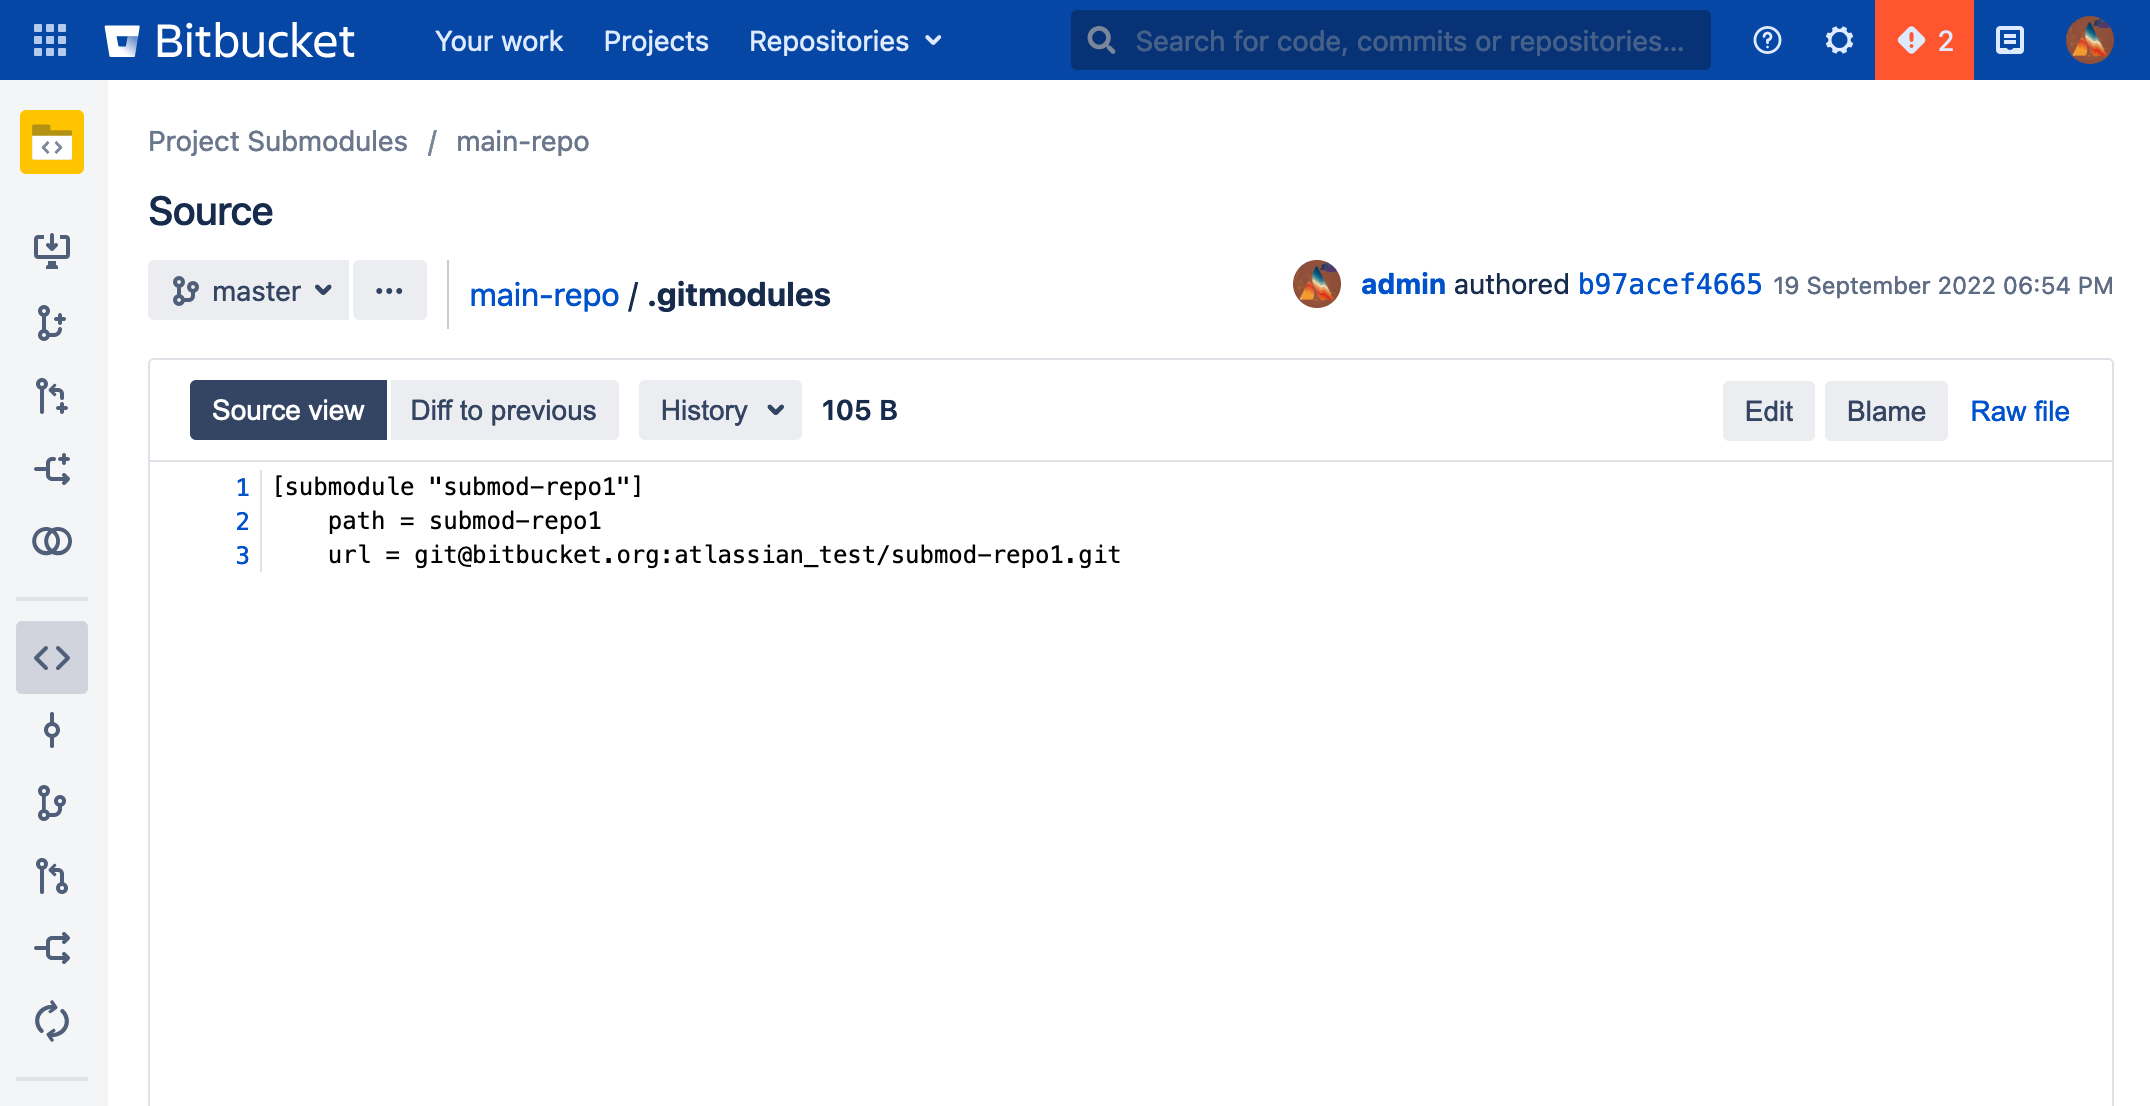2150x1106 pixels.
Task: Open the Your work menu item
Action: [499, 41]
